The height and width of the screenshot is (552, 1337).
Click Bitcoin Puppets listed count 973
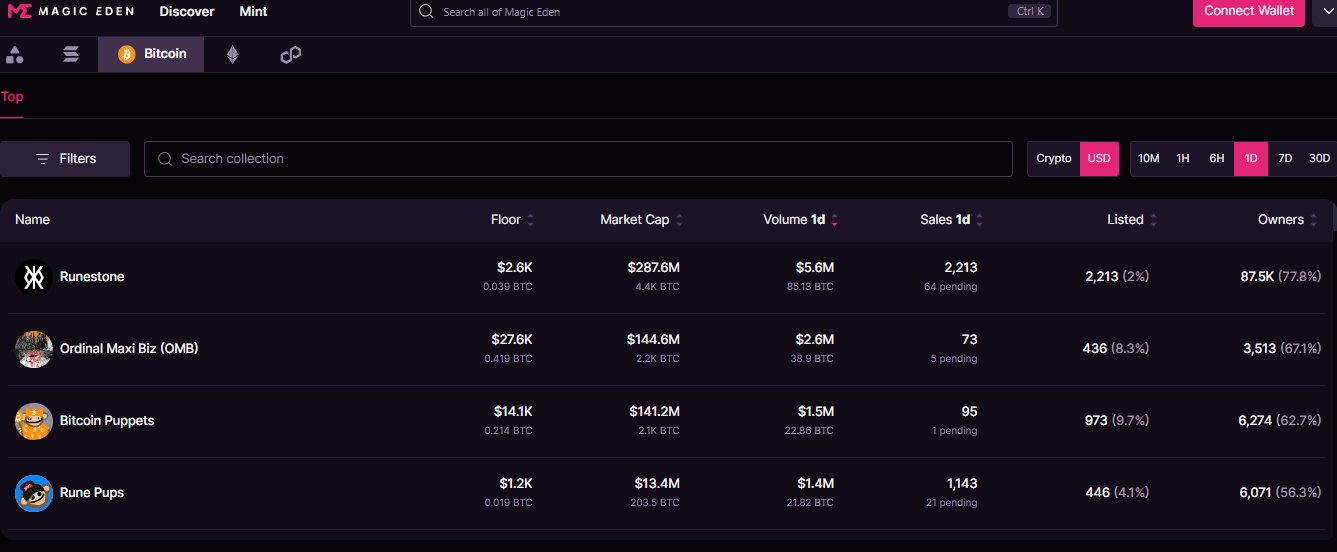click(1096, 421)
